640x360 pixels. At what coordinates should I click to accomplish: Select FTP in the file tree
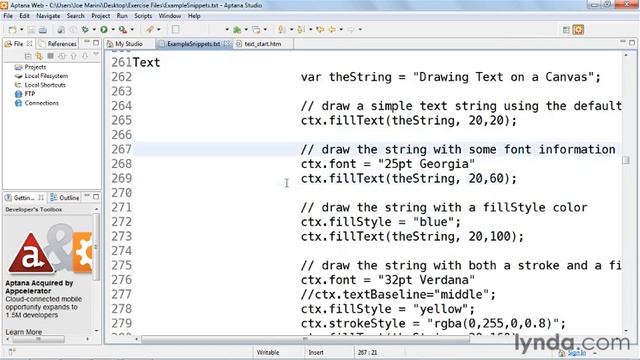tap(30, 94)
